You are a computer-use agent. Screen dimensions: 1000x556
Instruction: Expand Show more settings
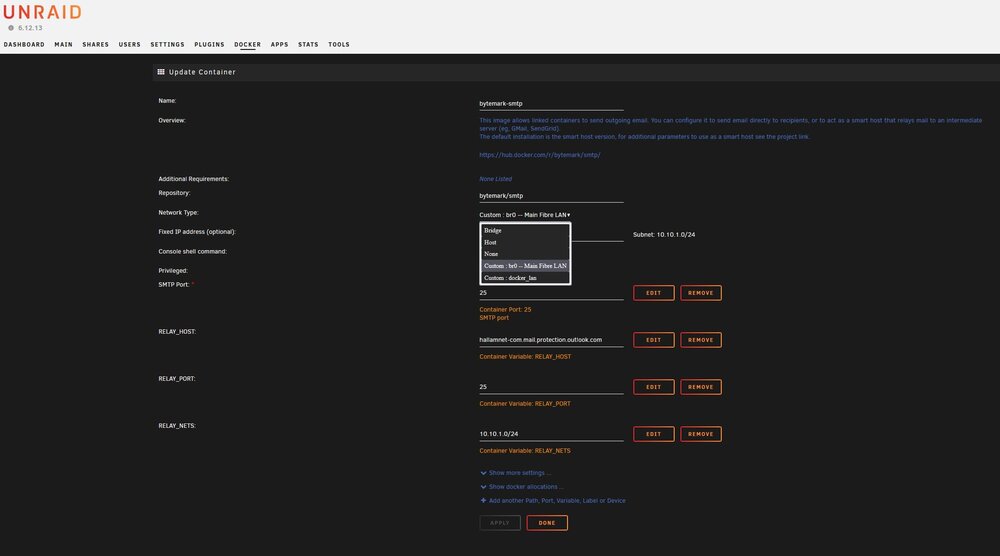pyautogui.click(x=515, y=473)
